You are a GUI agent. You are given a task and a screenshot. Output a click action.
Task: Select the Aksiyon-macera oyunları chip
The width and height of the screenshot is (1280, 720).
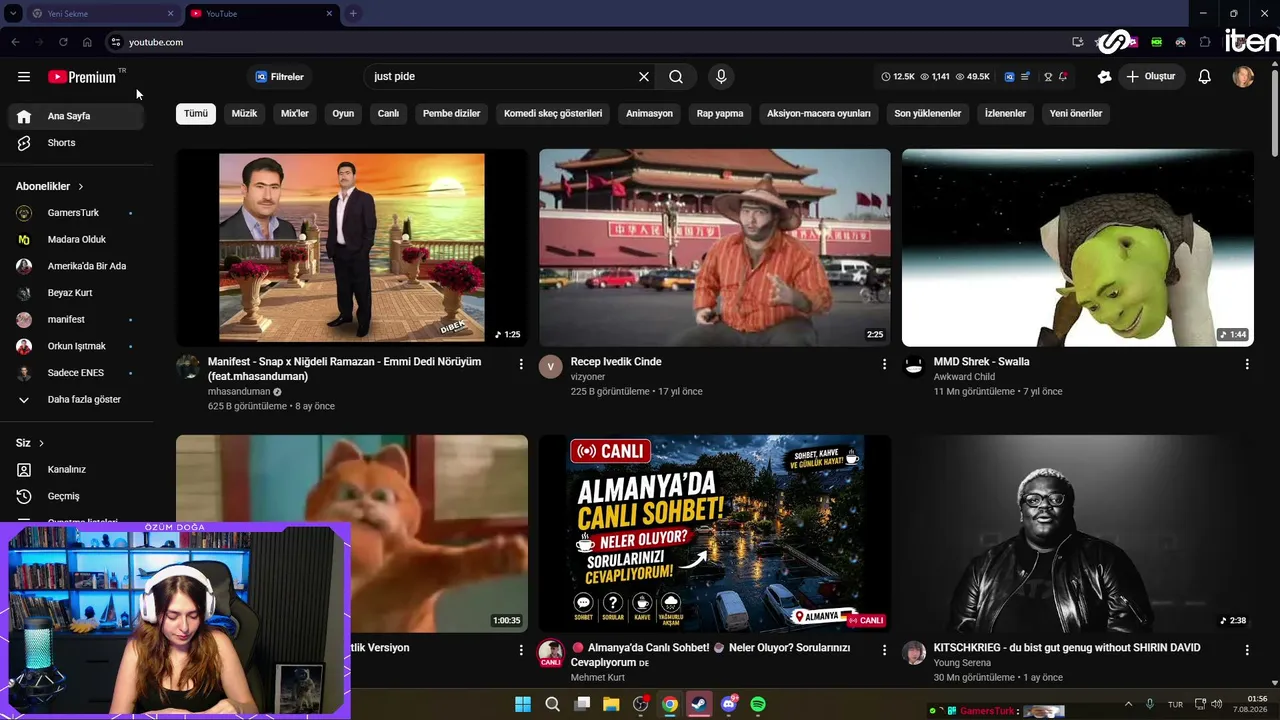819,114
